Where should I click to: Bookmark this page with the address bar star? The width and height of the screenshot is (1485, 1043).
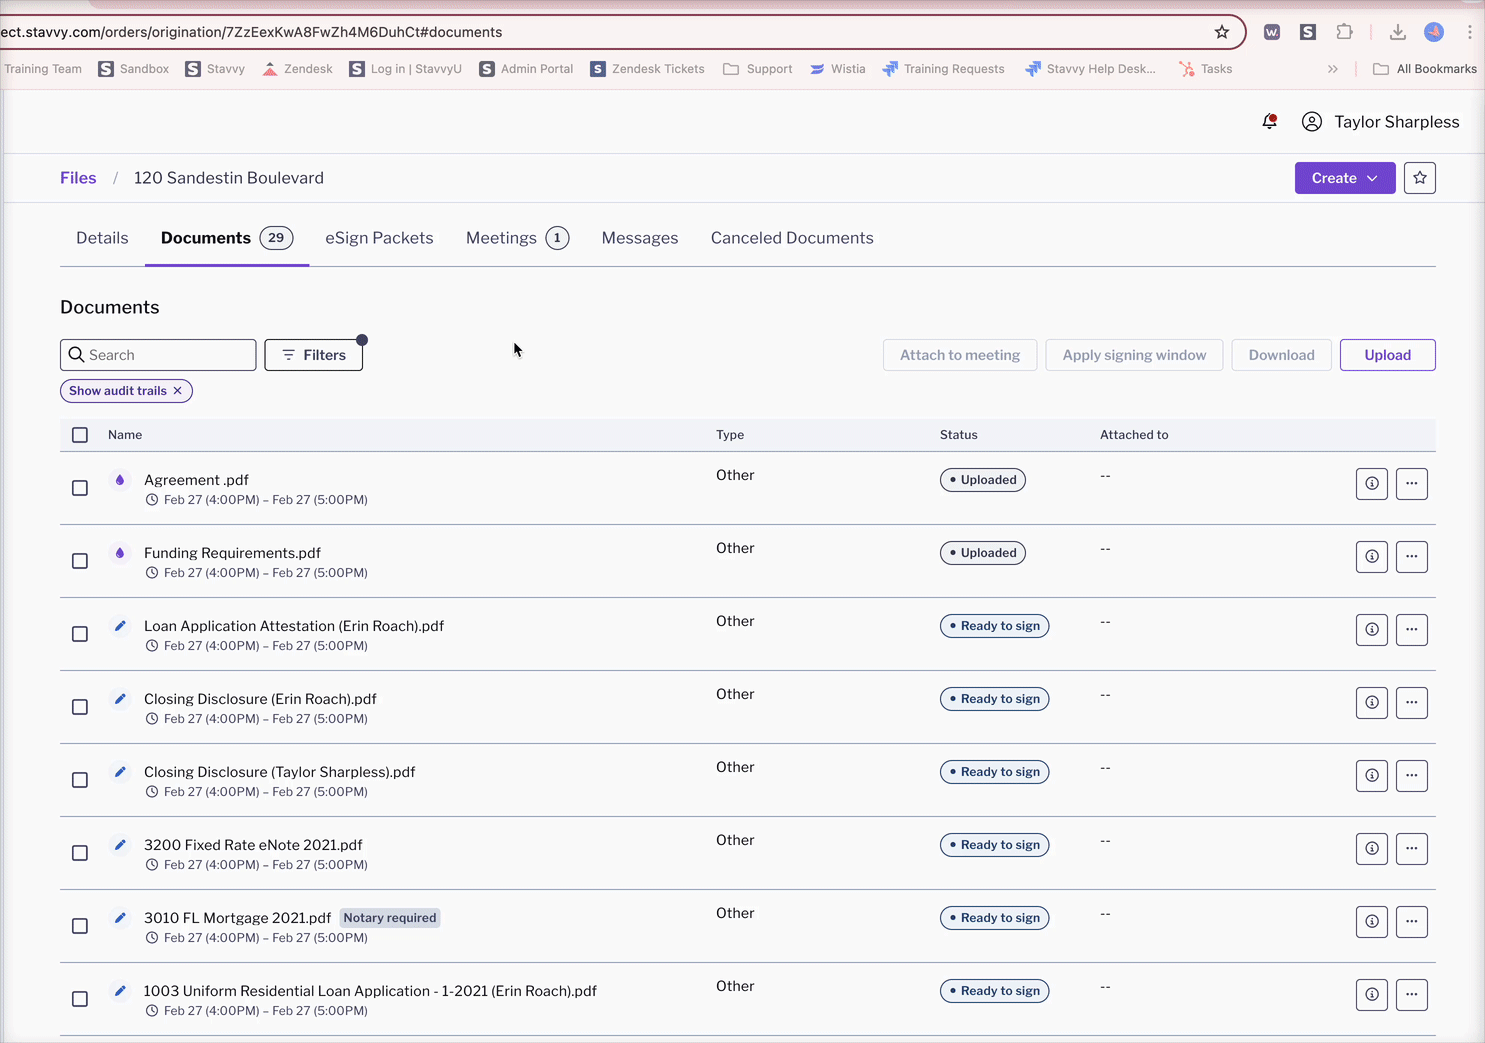point(1222,32)
